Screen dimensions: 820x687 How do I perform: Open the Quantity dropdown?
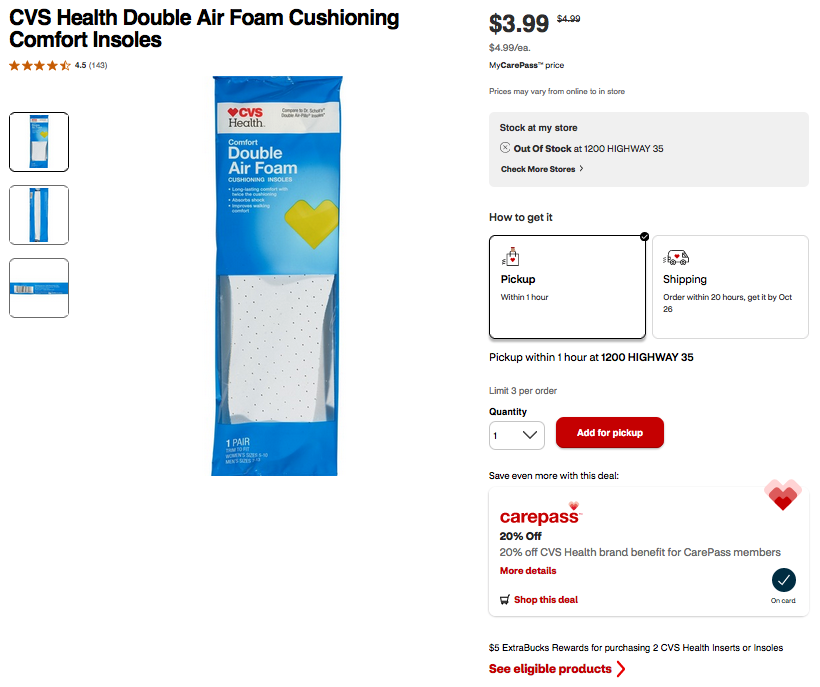click(x=516, y=435)
